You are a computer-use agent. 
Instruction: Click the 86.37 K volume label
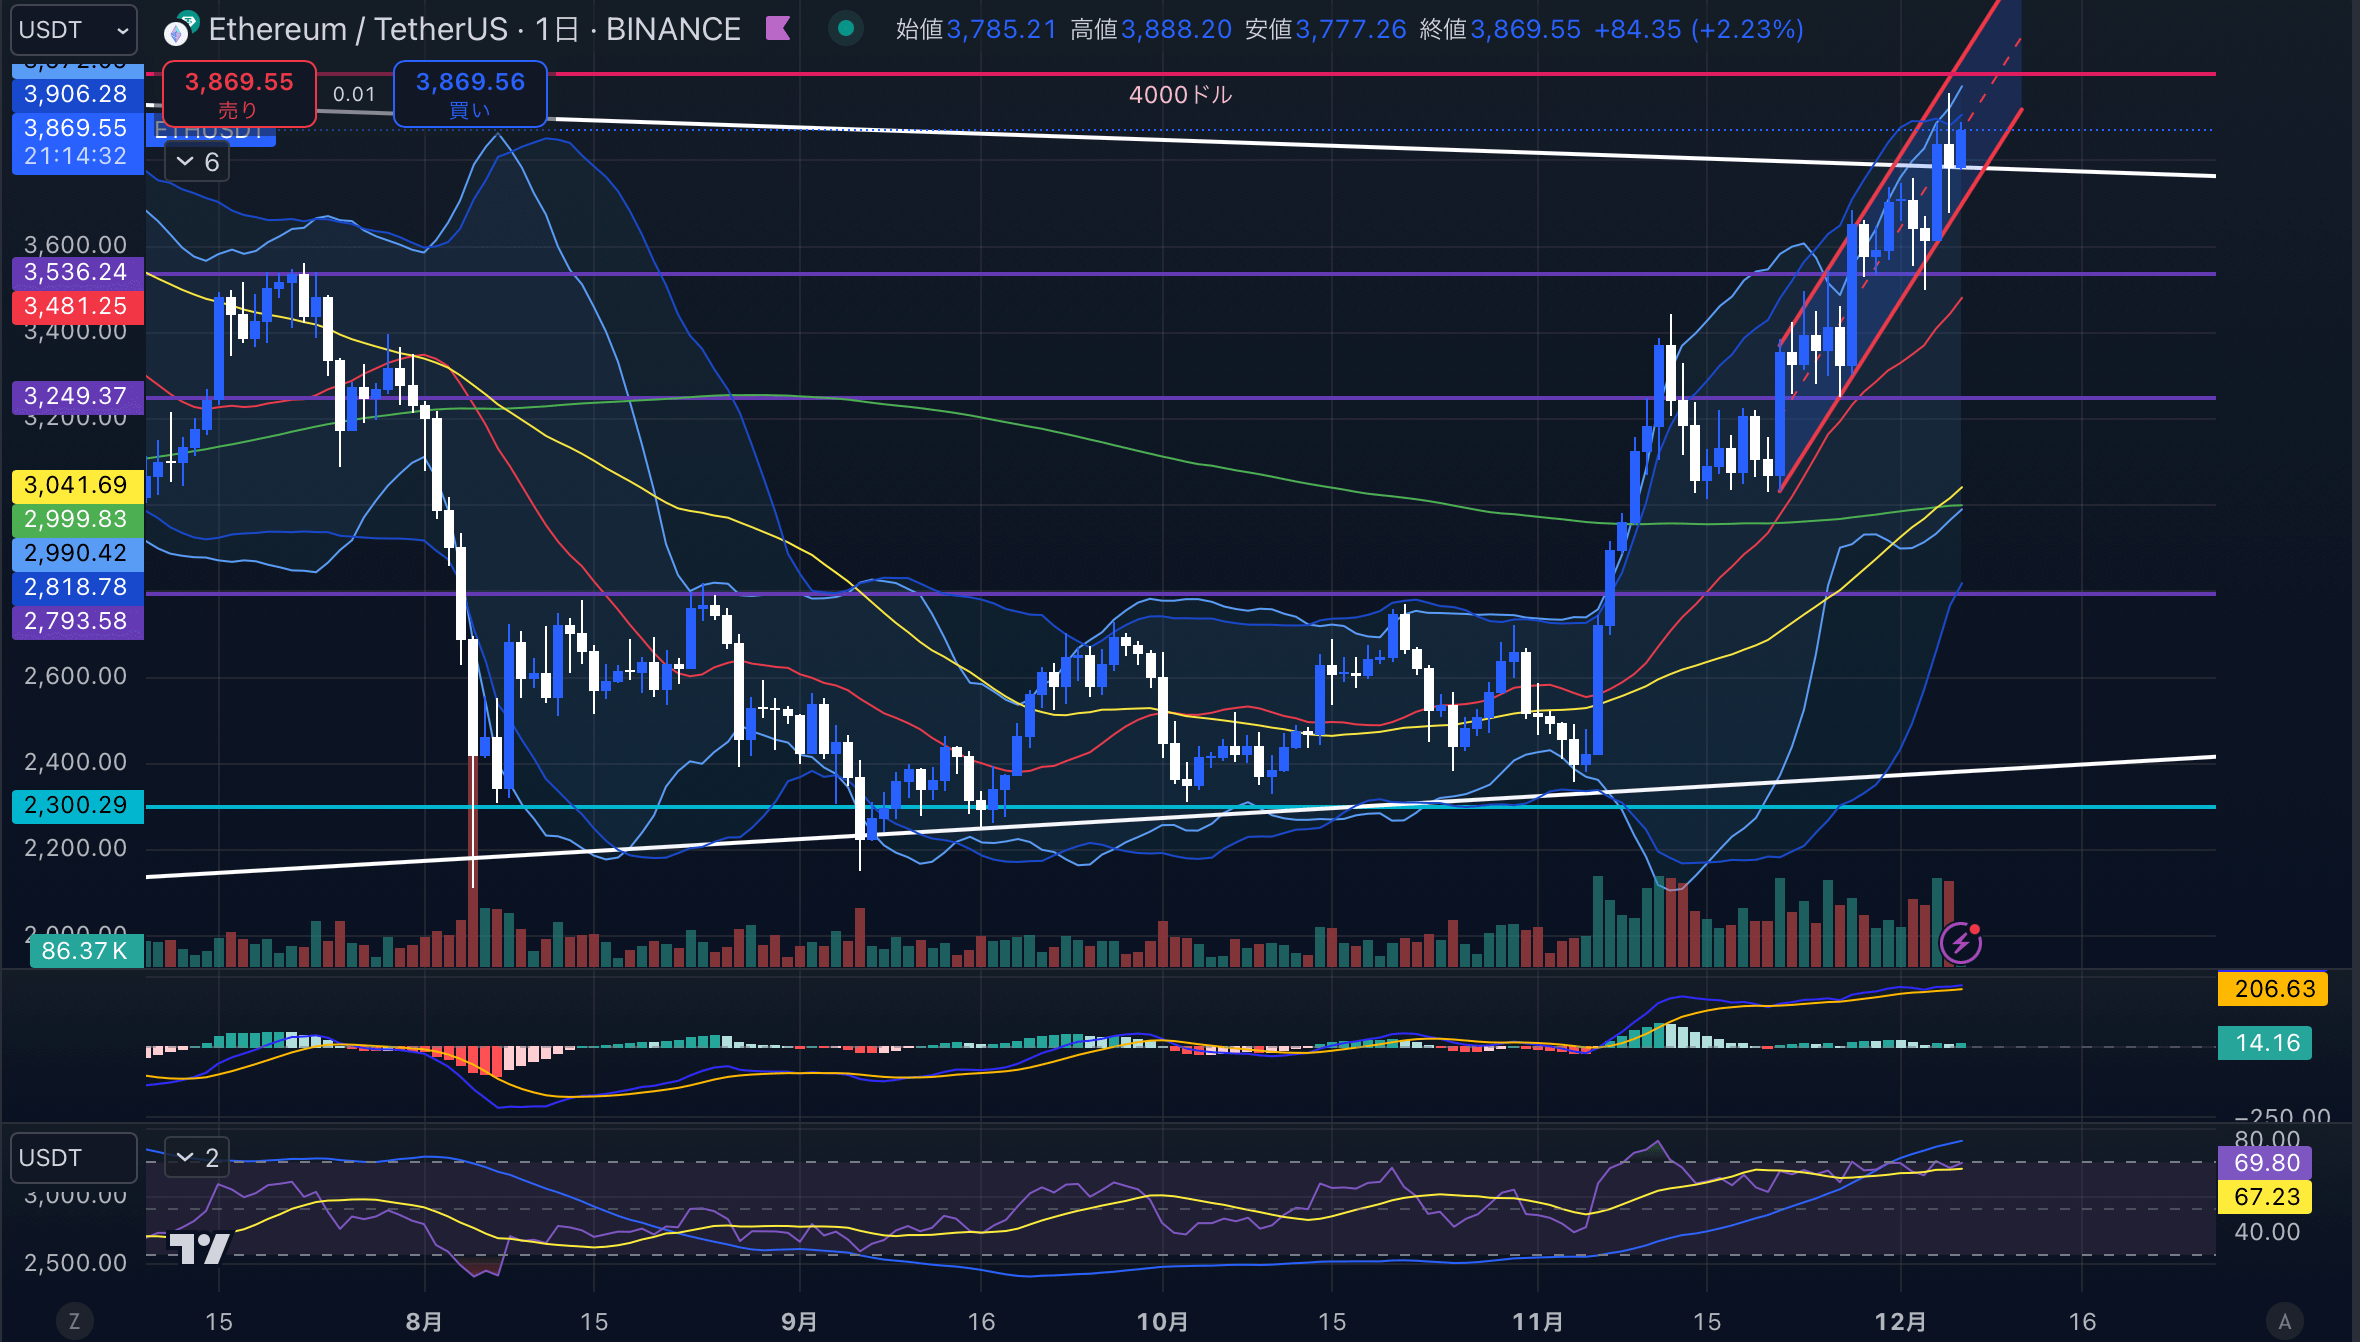86,950
